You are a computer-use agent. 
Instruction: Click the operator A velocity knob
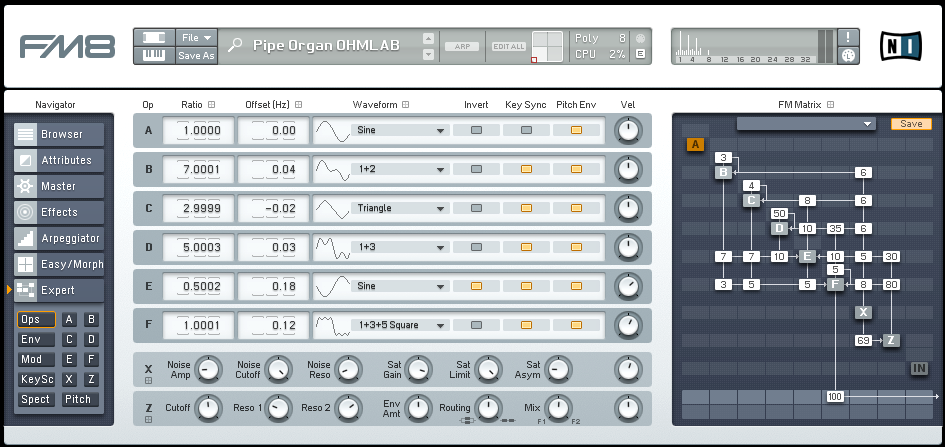point(628,131)
